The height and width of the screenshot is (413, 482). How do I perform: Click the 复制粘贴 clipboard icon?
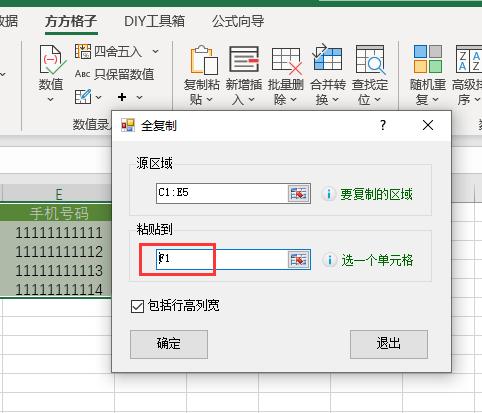(x=204, y=60)
